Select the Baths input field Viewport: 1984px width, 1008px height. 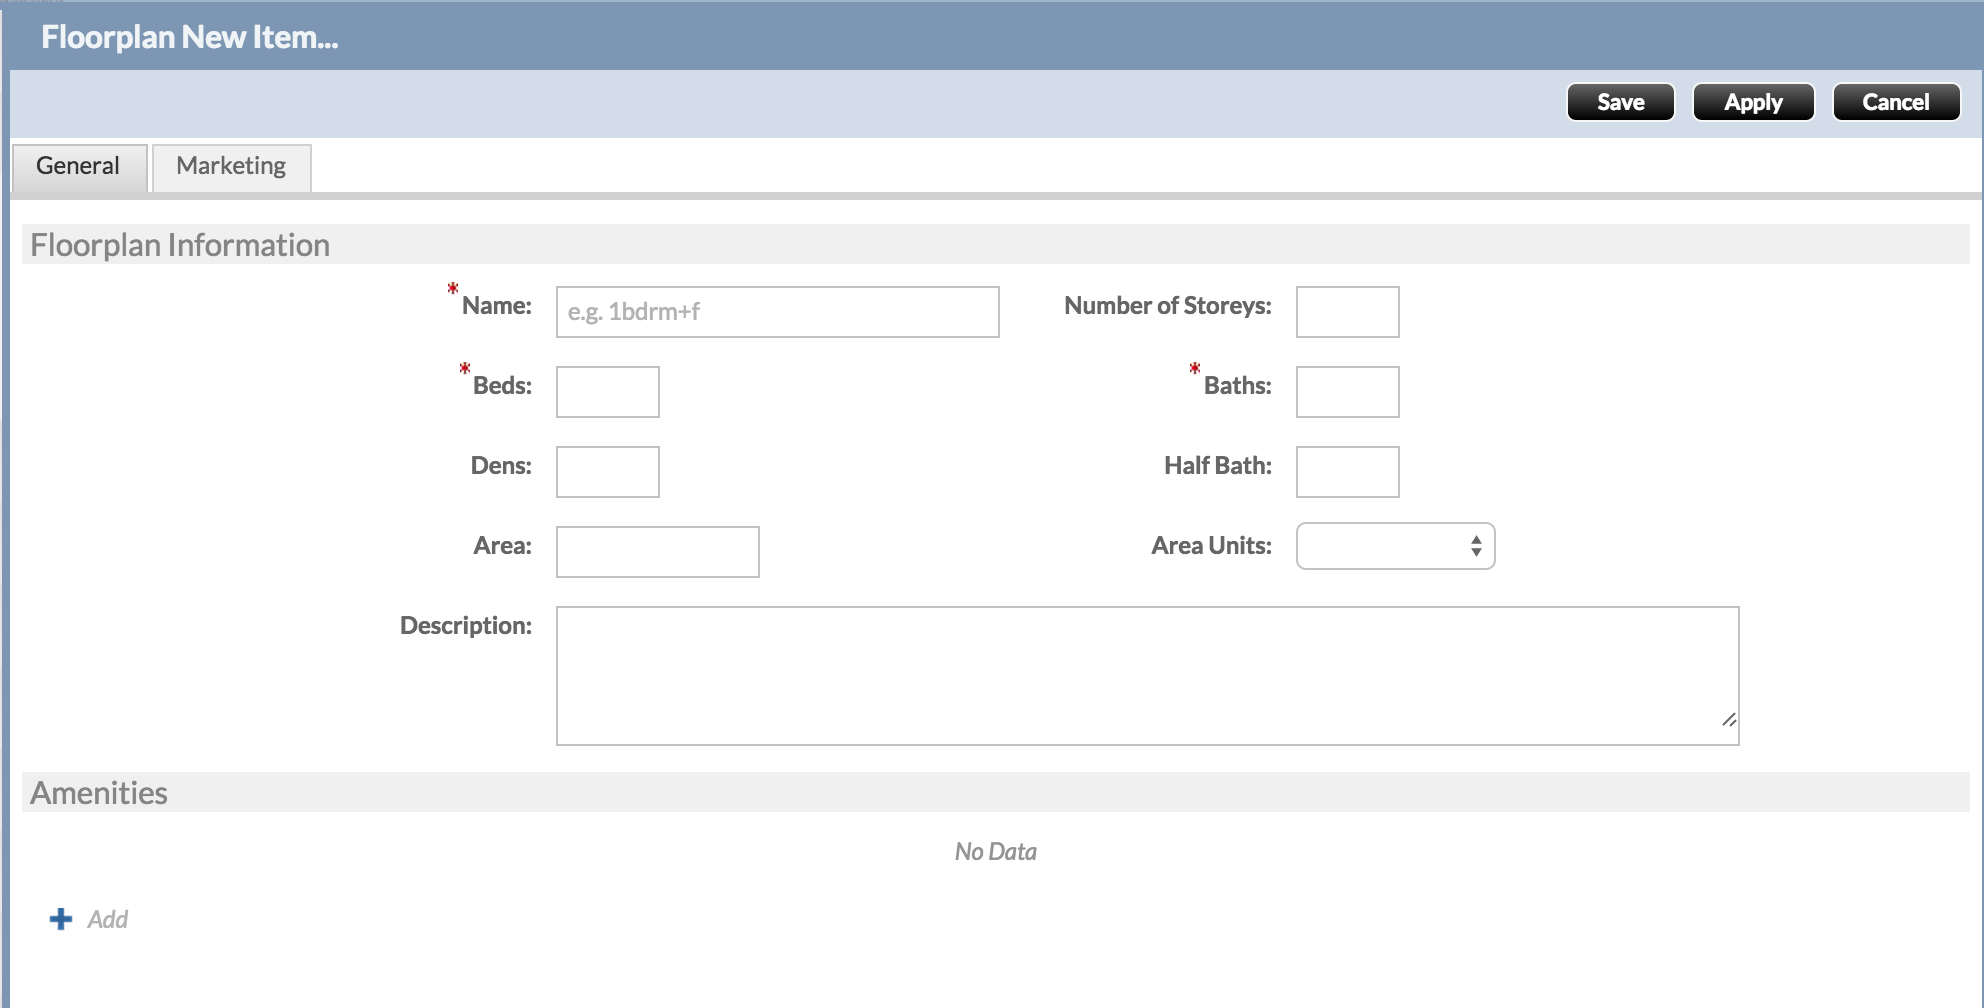(x=1347, y=392)
